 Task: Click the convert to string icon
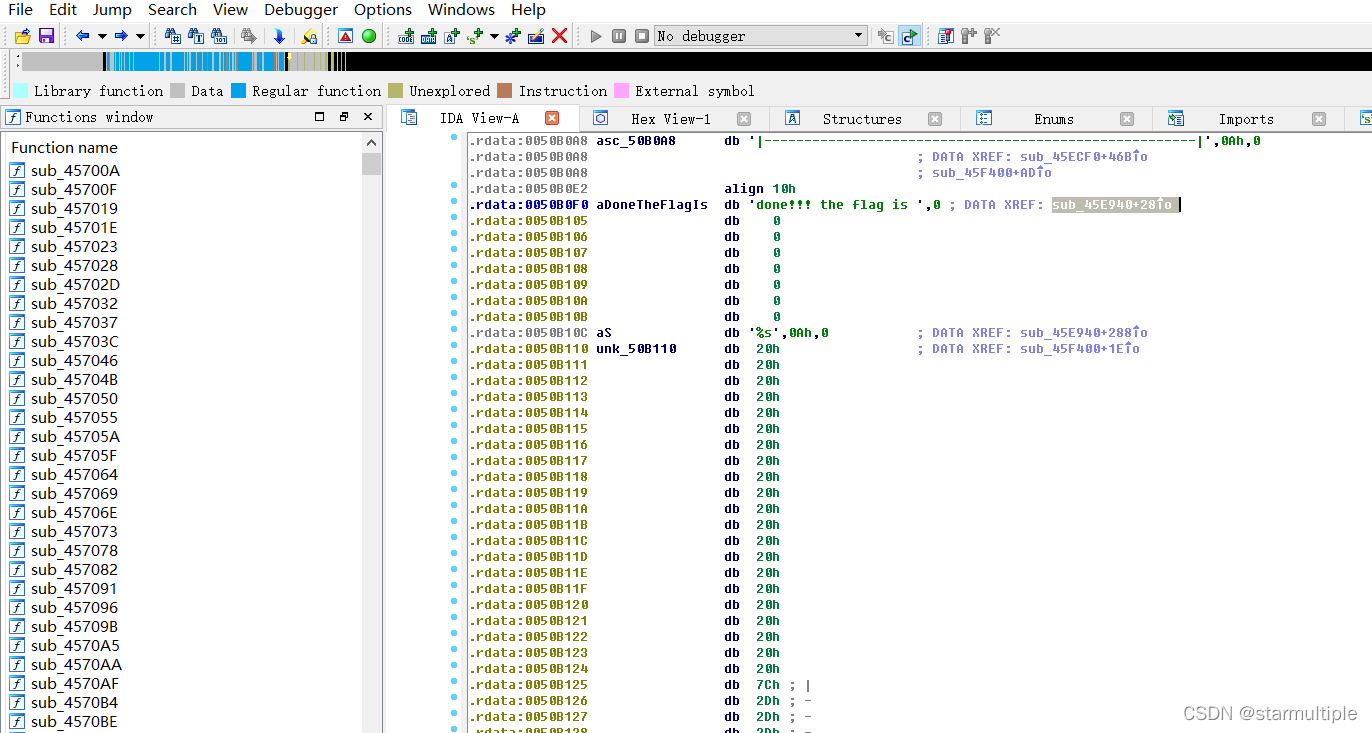pyautogui.click(x=452, y=36)
